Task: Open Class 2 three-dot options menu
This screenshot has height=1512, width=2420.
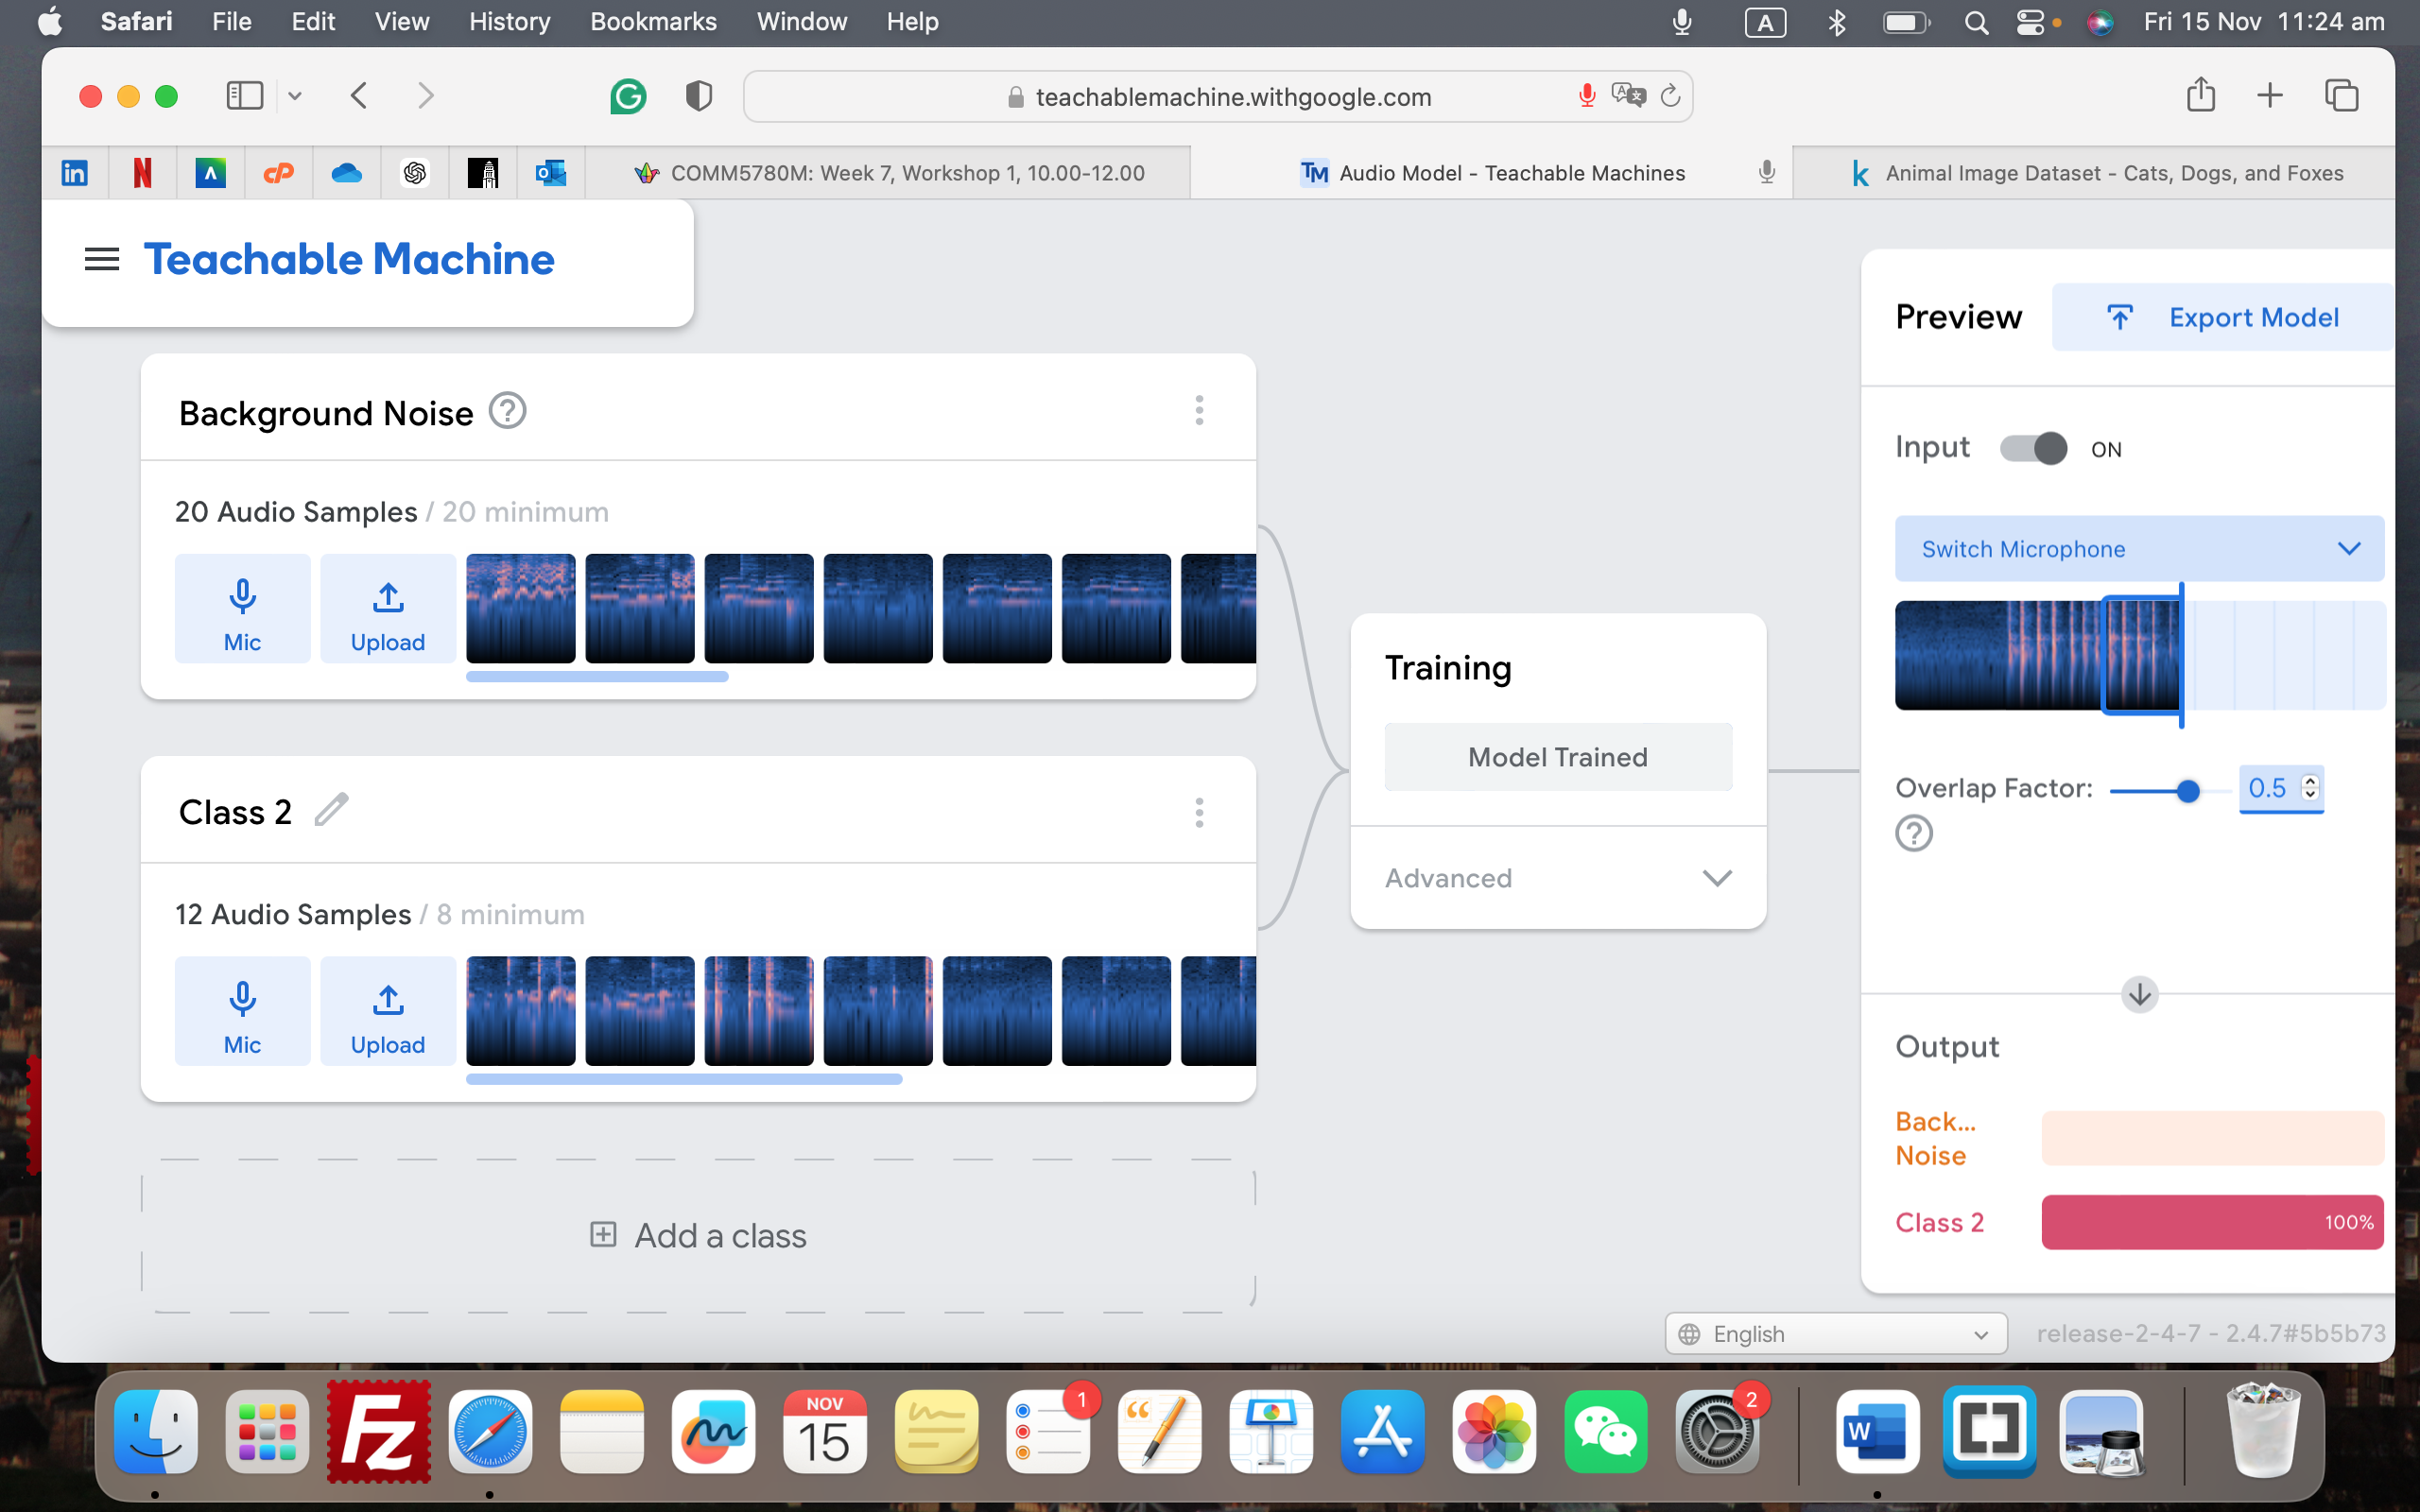Action: point(1199,813)
